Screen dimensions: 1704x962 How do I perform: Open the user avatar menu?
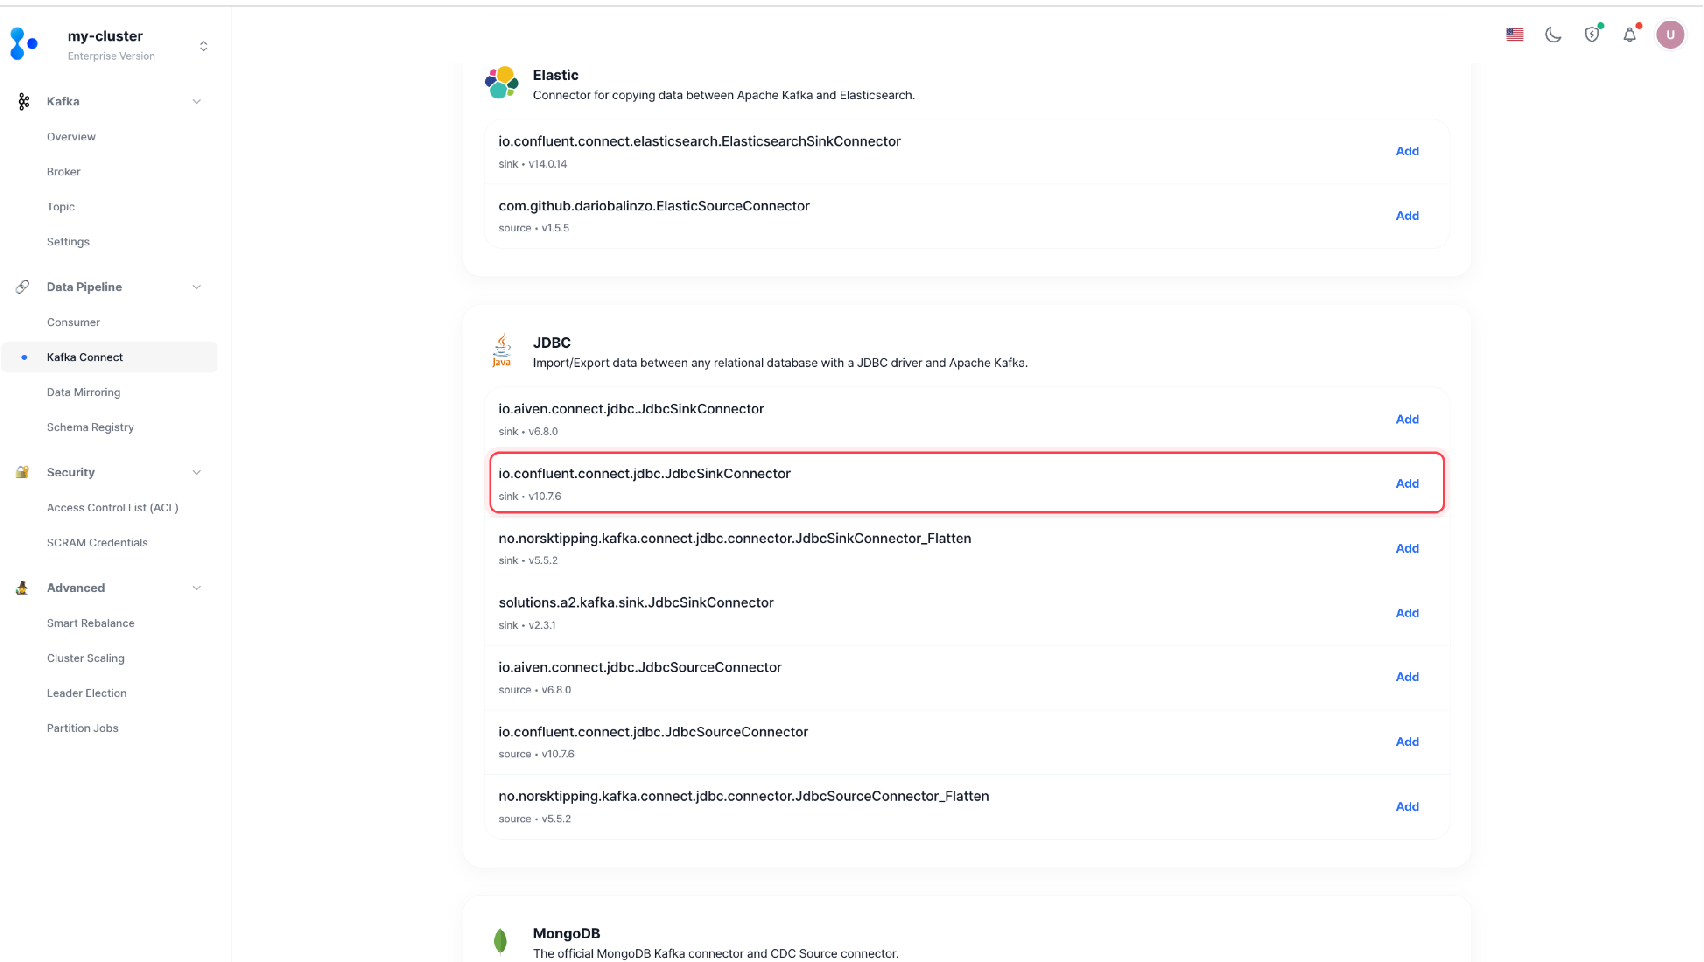[x=1669, y=34]
